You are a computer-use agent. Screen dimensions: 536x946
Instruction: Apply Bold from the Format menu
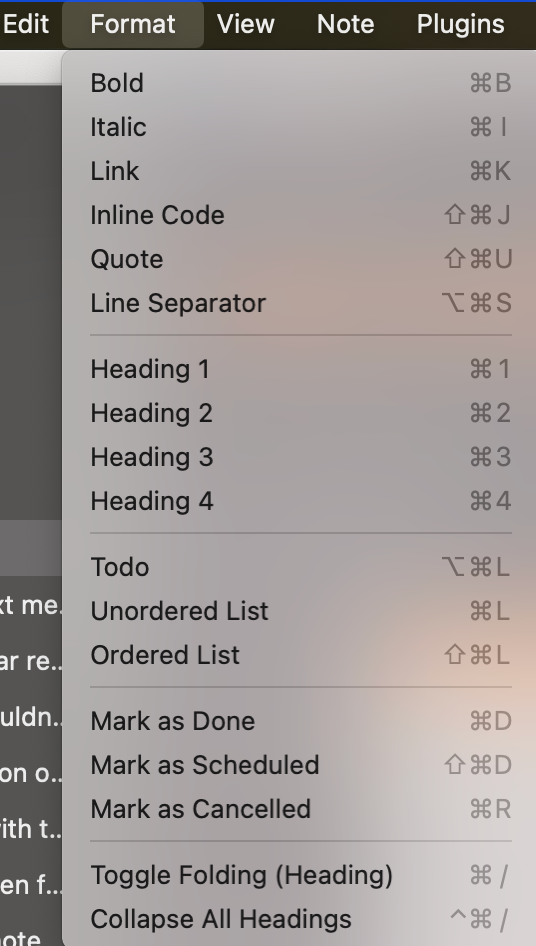click(x=301, y=83)
